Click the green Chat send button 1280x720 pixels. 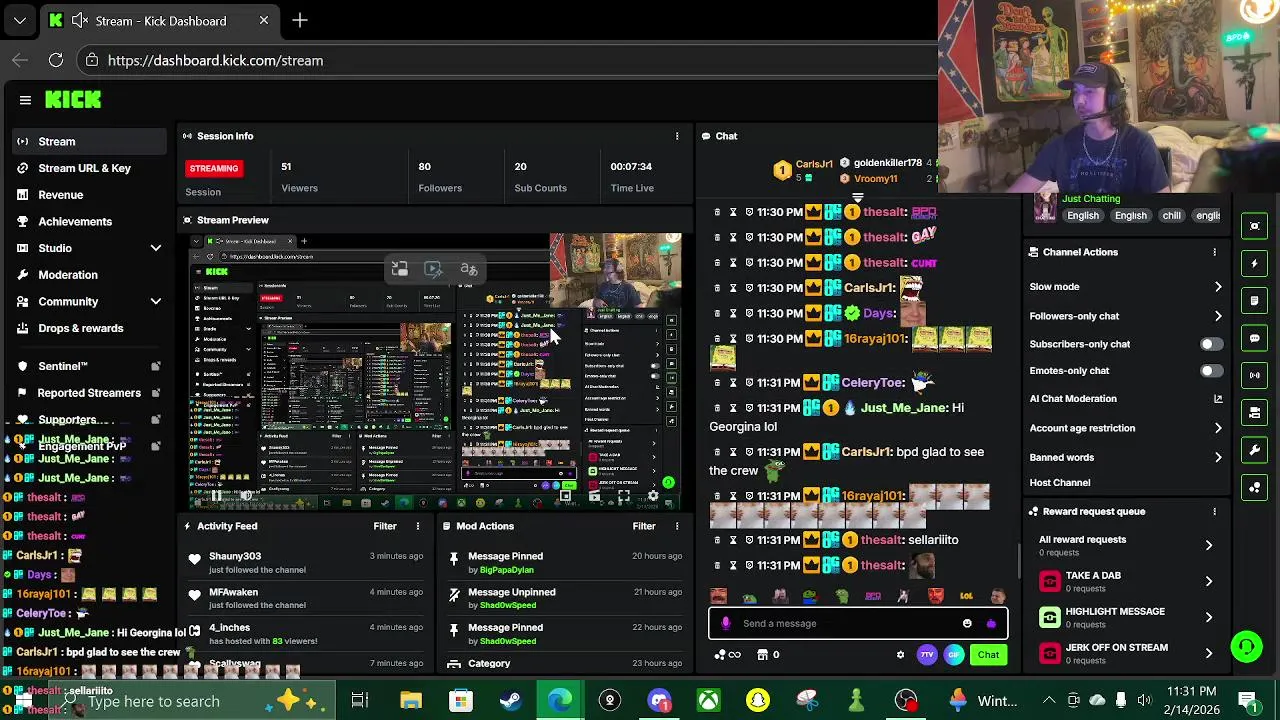click(988, 655)
